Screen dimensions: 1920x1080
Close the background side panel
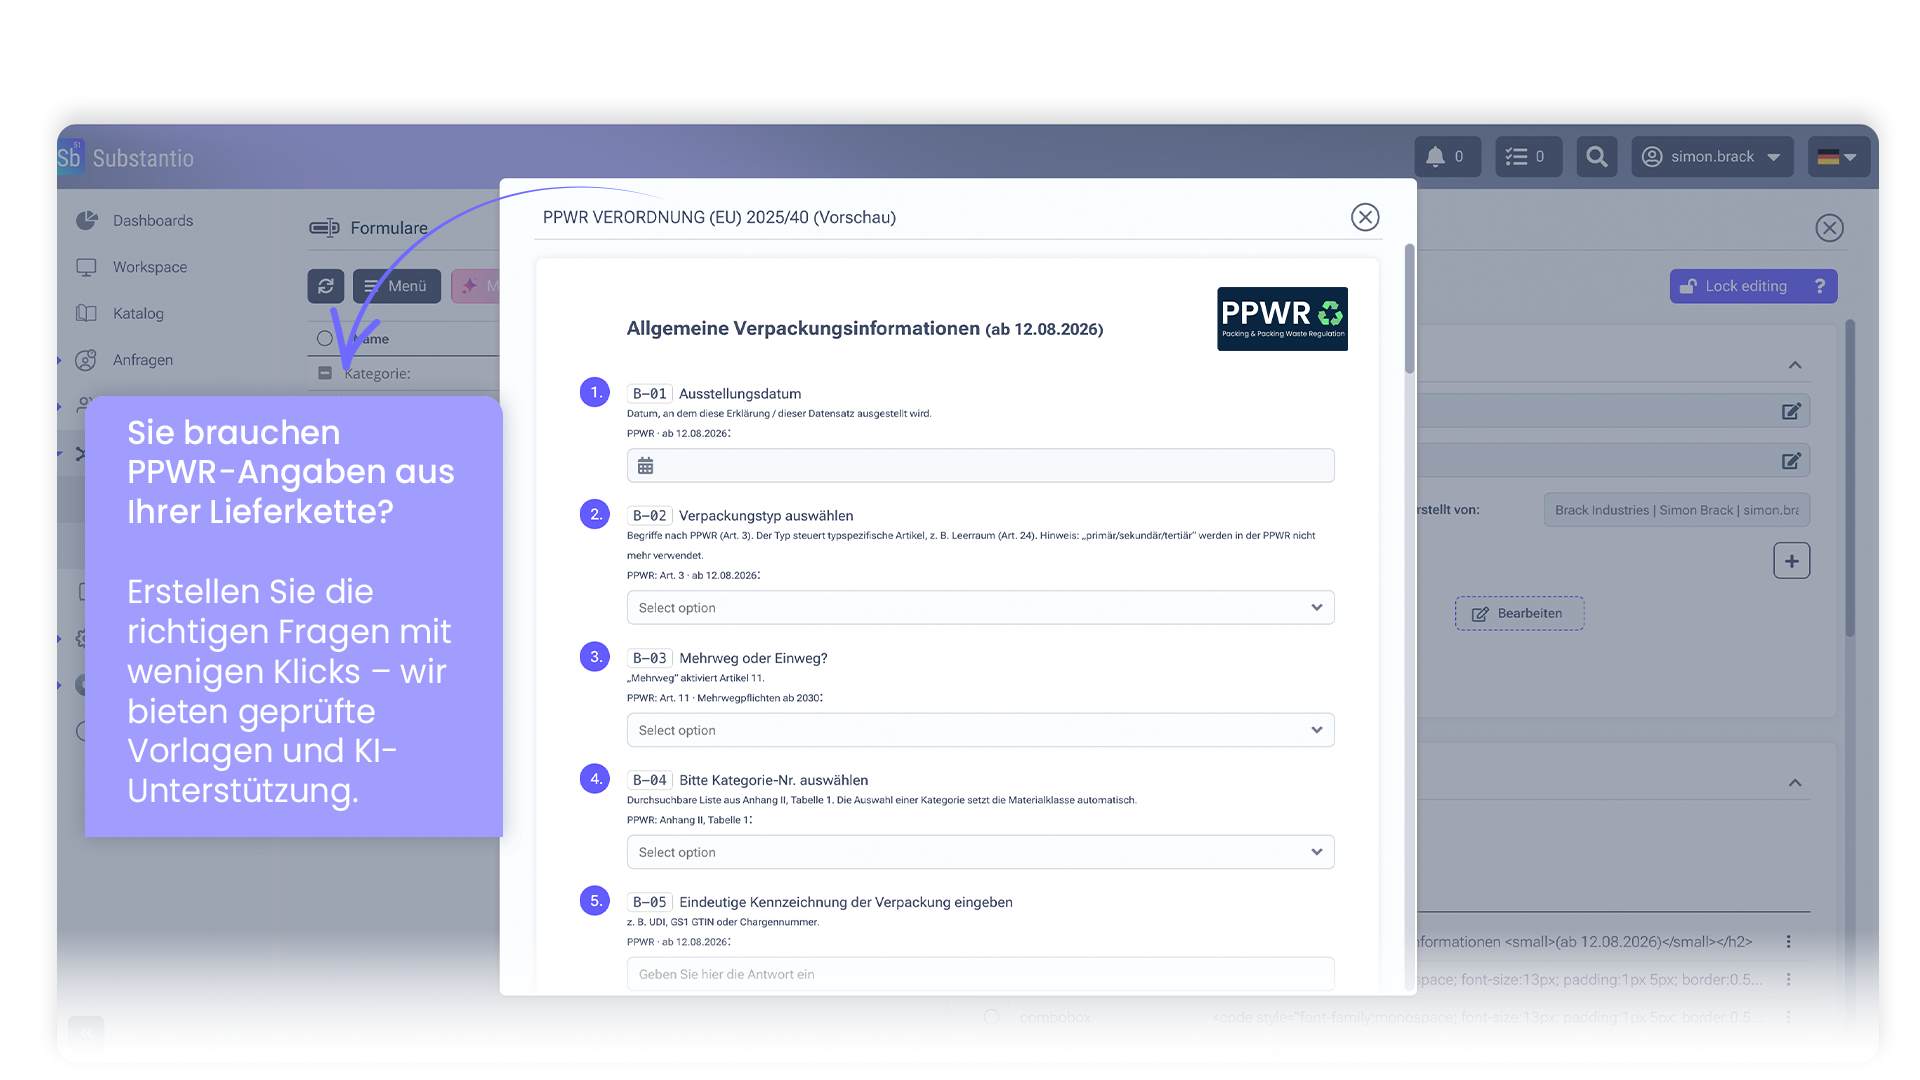coord(1830,228)
